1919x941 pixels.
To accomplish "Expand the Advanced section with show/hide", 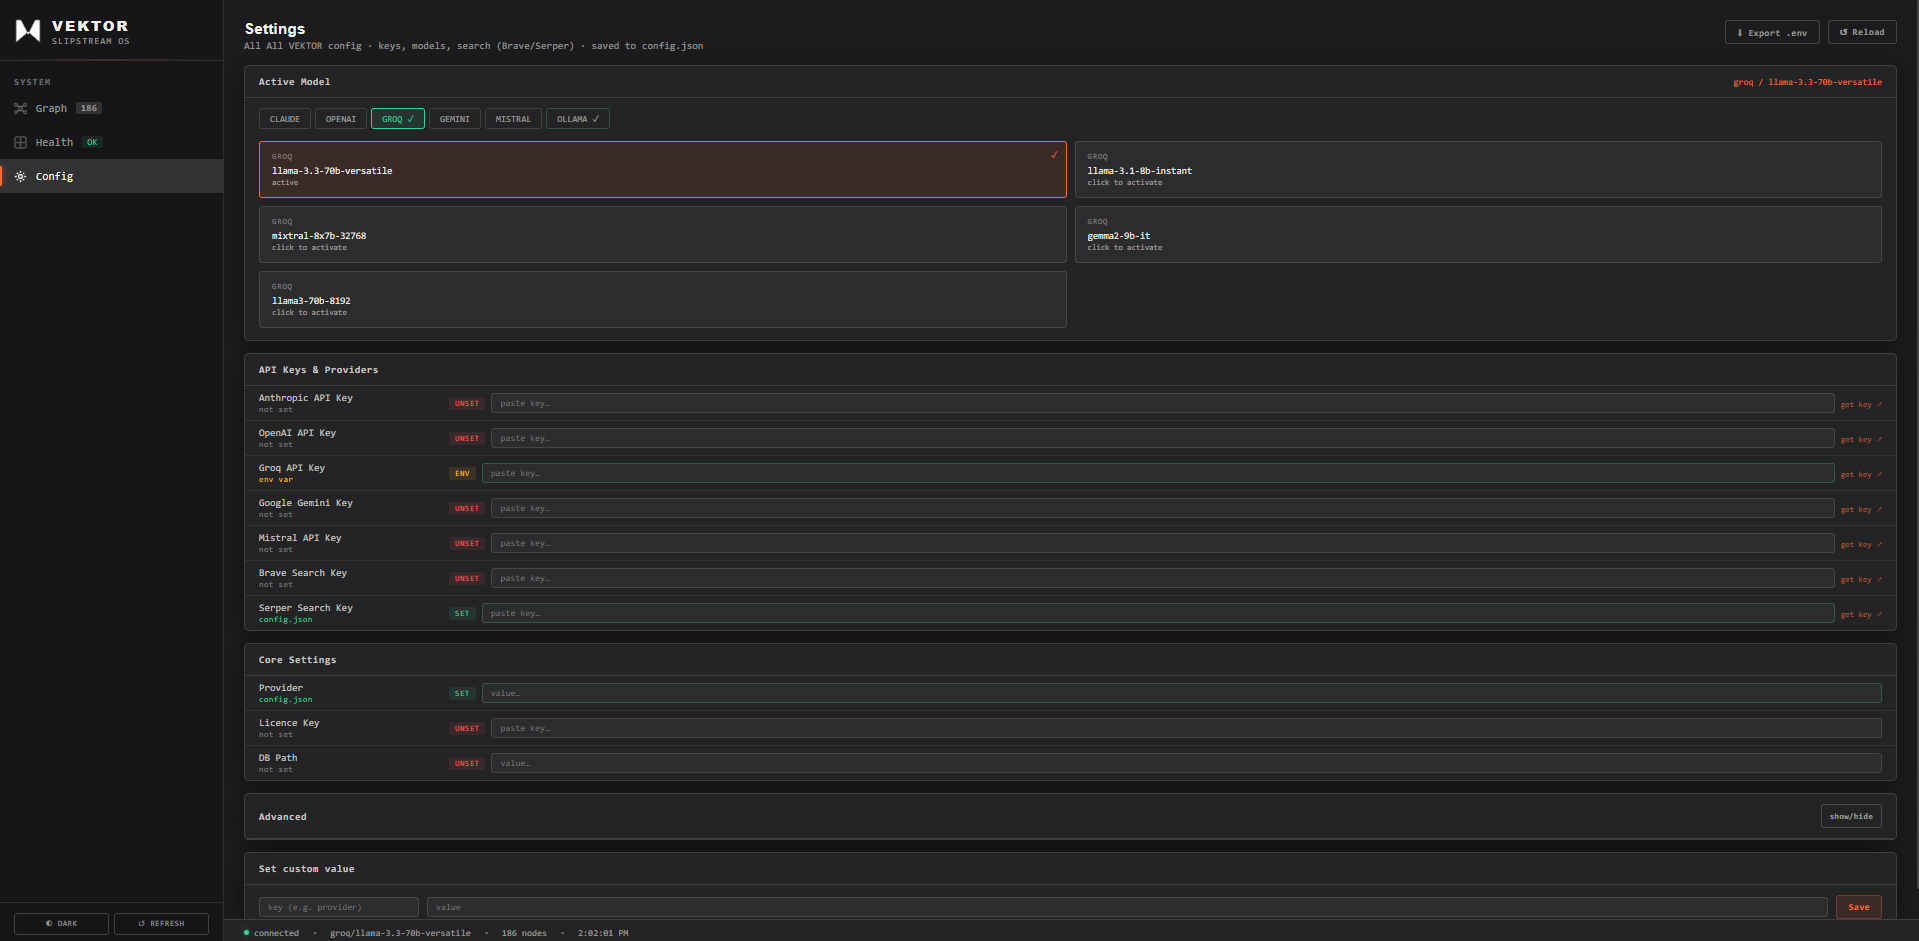I will pyautogui.click(x=1850, y=816).
